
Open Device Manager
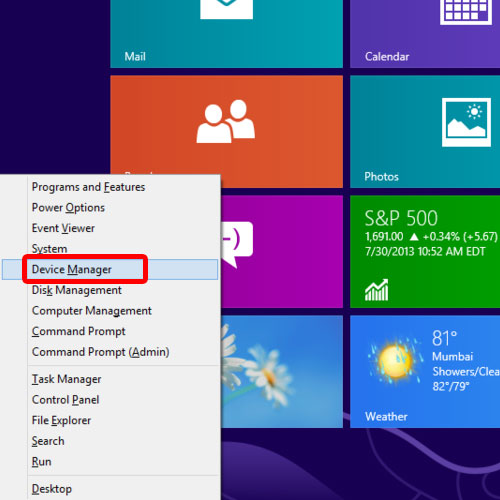(110, 269)
